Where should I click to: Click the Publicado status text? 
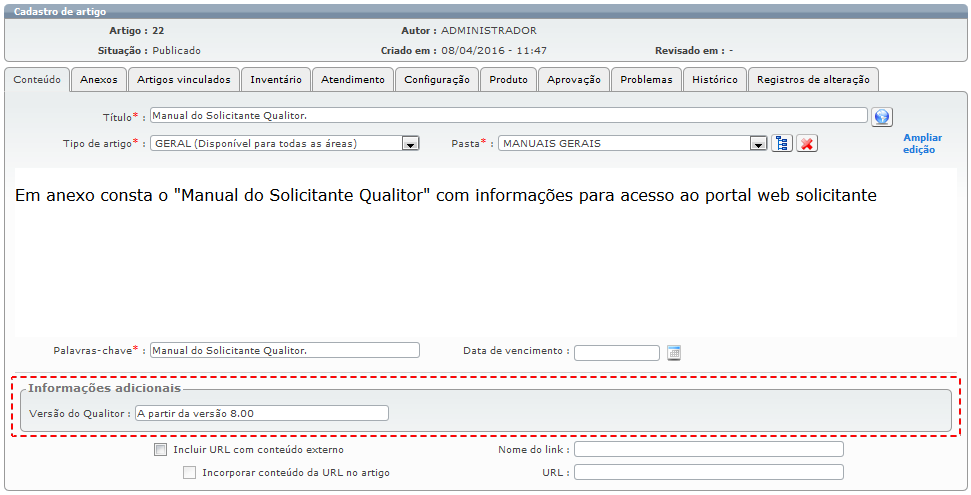tap(176, 51)
